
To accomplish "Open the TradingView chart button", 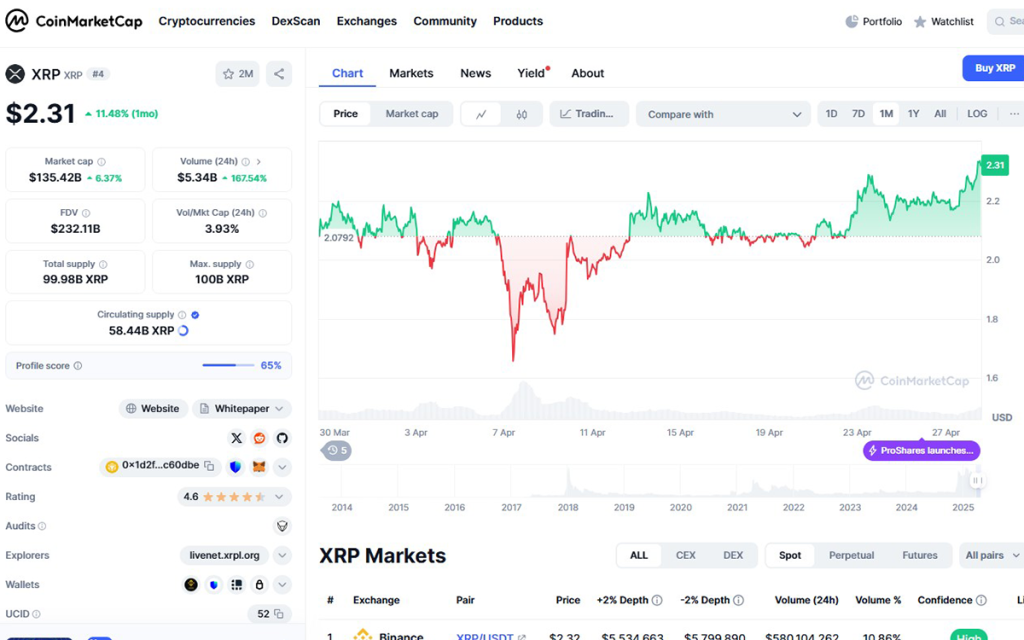I will tap(588, 114).
